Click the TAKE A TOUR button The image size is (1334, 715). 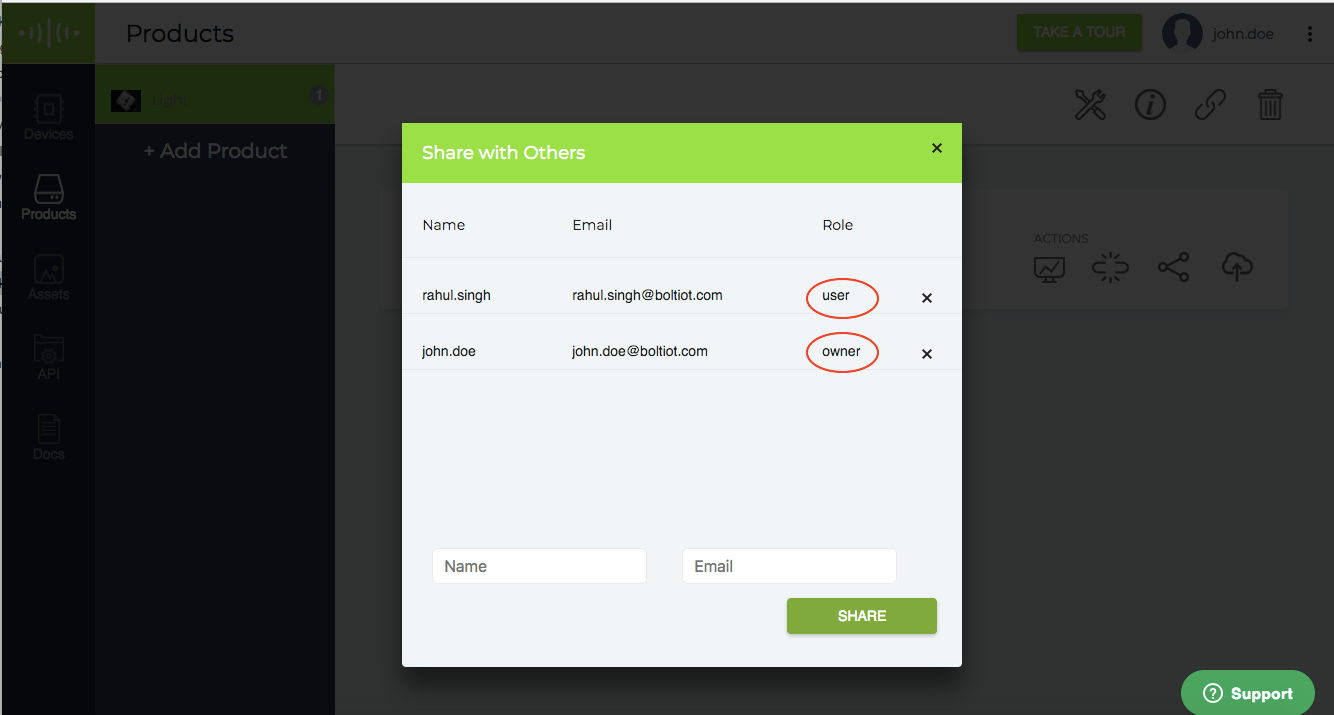[x=1079, y=32]
